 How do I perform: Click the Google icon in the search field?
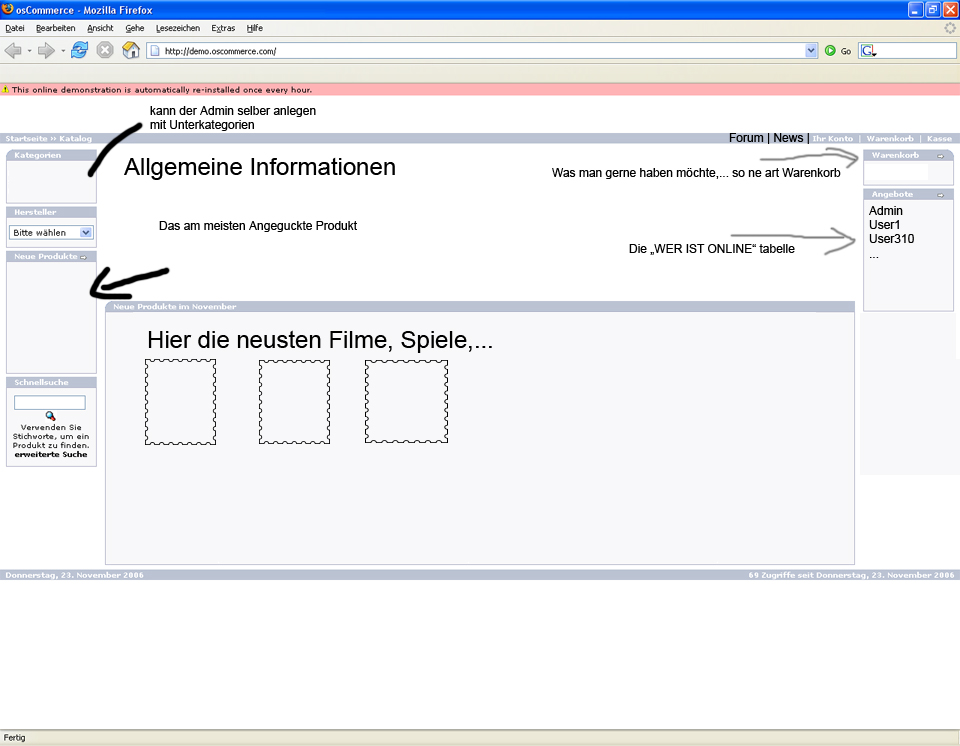(868, 50)
